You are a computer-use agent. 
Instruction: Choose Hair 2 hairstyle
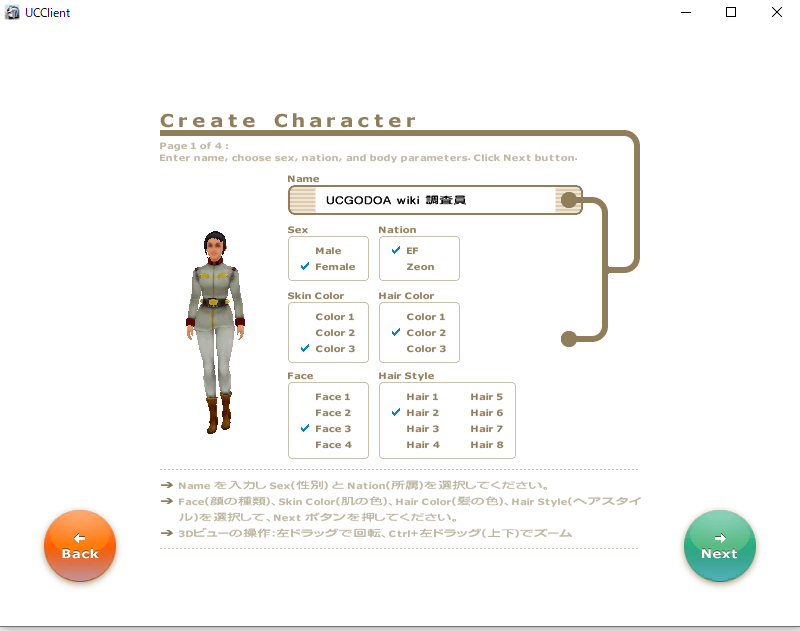422,412
